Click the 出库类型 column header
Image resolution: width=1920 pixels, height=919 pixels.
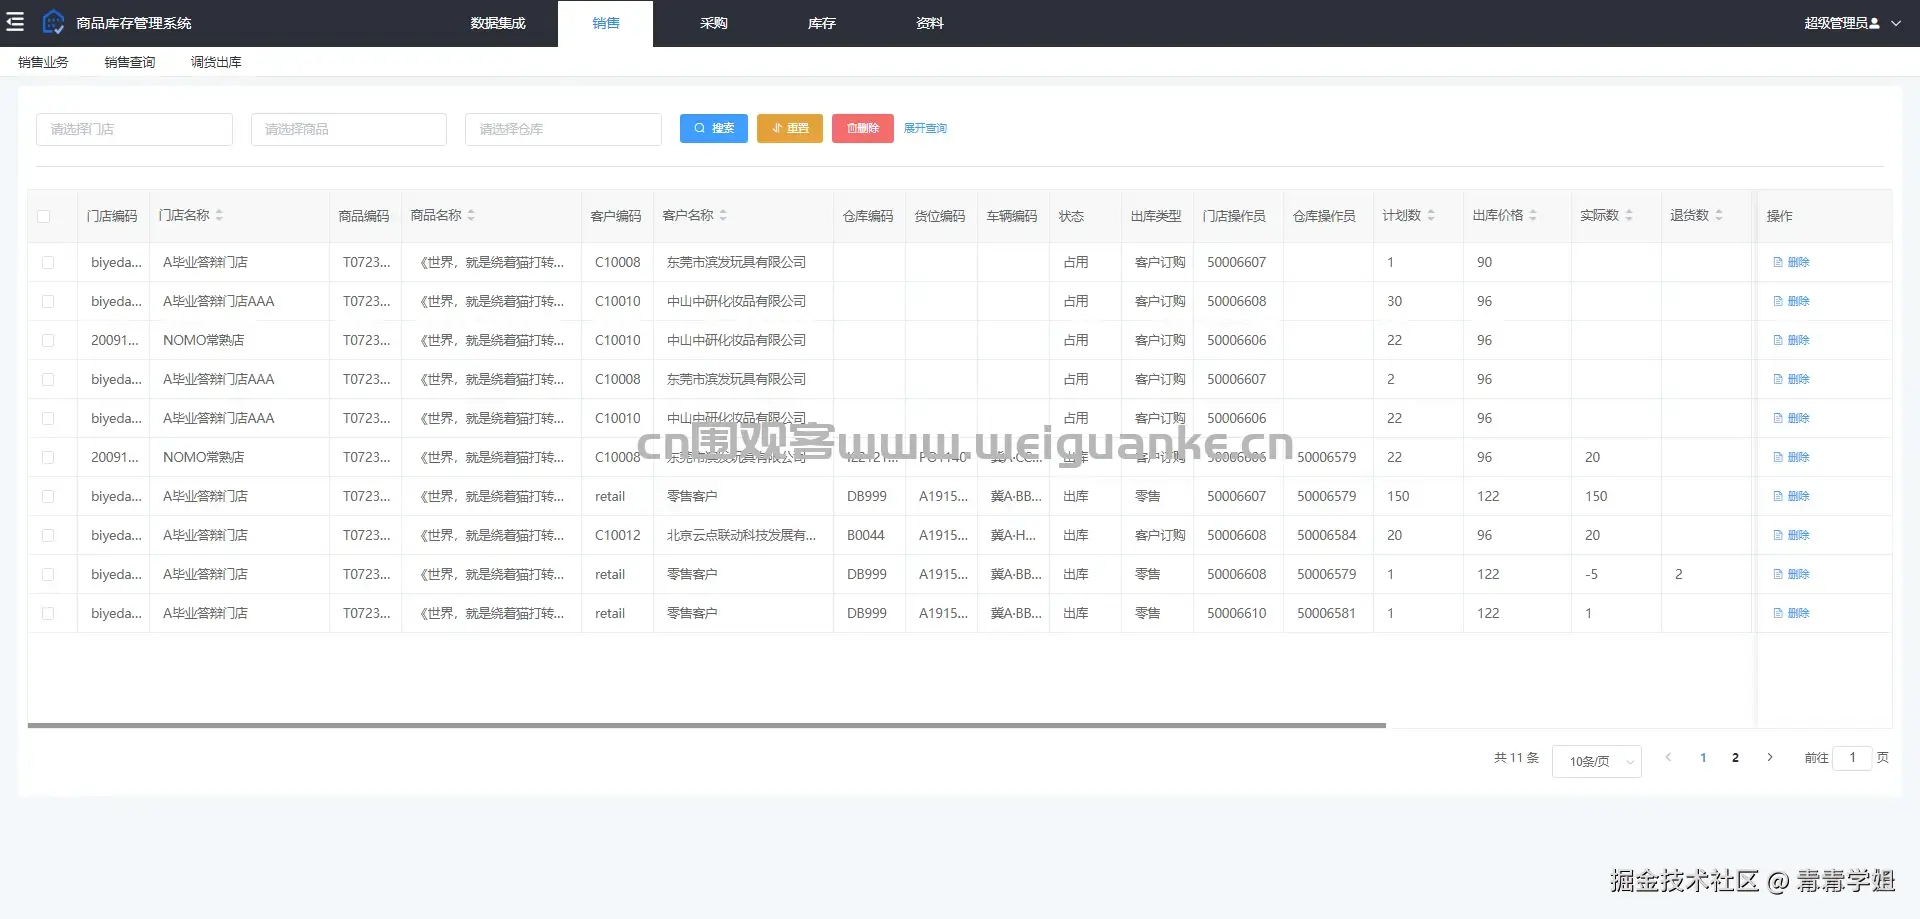click(1156, 216)
